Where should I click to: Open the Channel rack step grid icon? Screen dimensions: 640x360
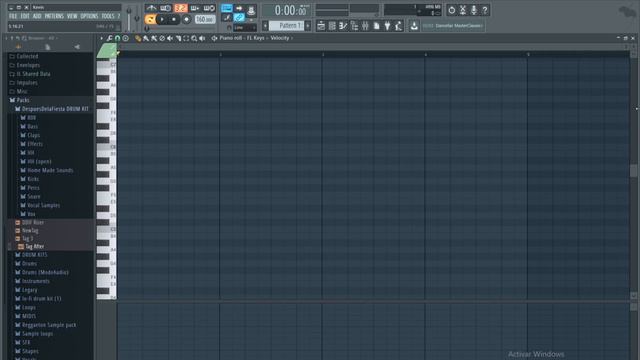pyautogui.click(x=332, y=26)
